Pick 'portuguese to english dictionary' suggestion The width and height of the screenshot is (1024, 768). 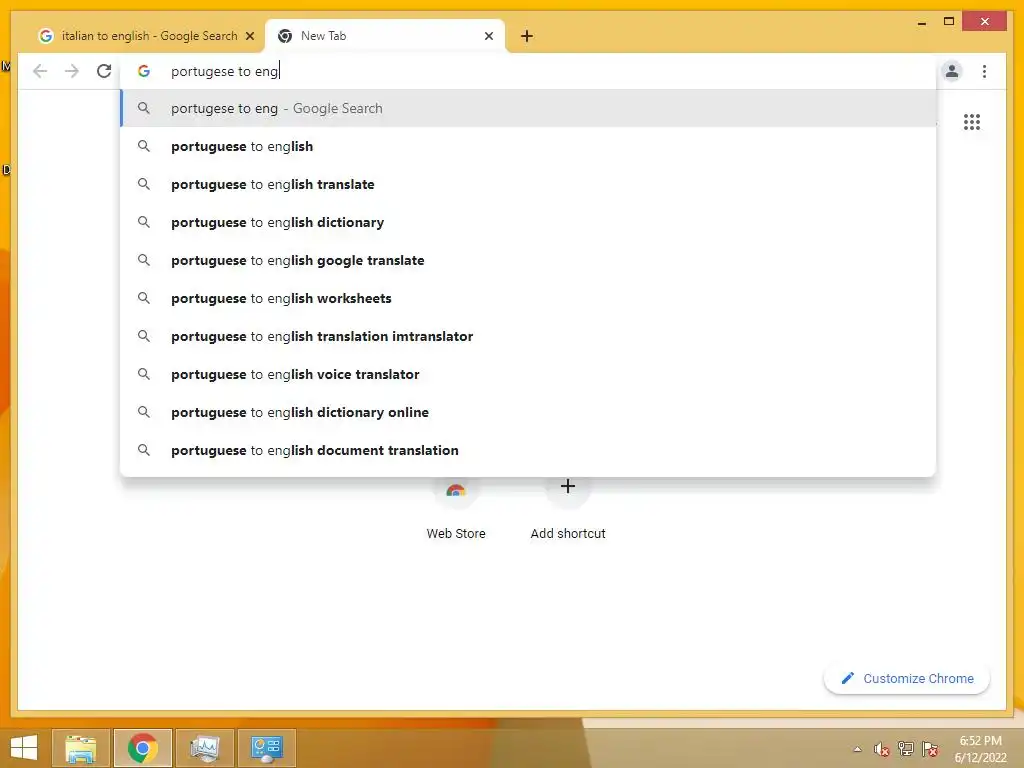(x=528, y=222)
